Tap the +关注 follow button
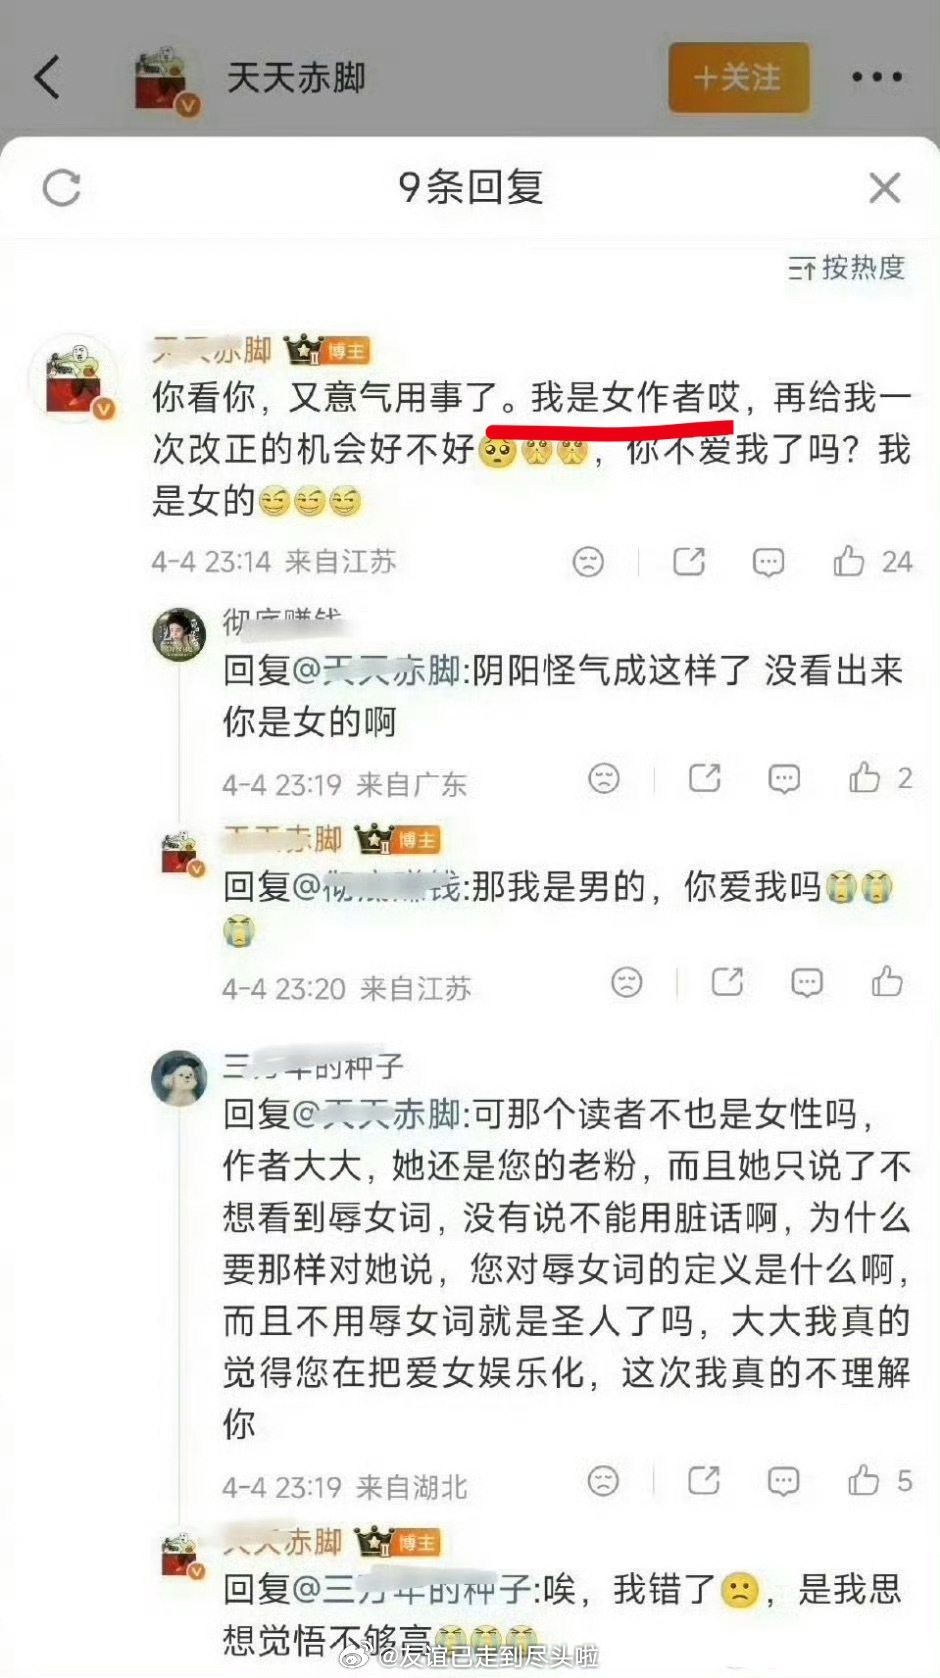Viewport: 940px width, 1678px height. (x=738, y=77)
